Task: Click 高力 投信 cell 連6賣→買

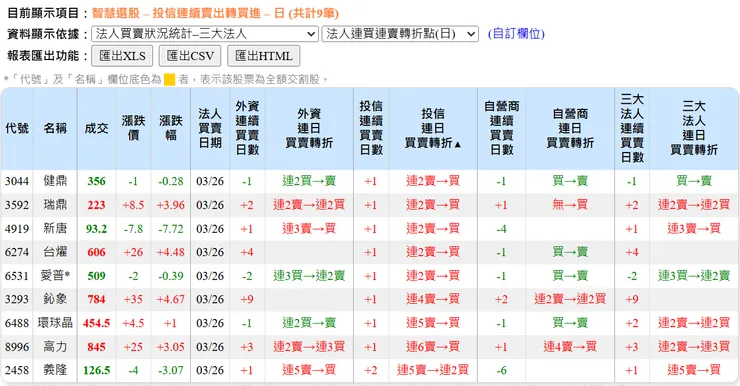Action: [433, 347]
